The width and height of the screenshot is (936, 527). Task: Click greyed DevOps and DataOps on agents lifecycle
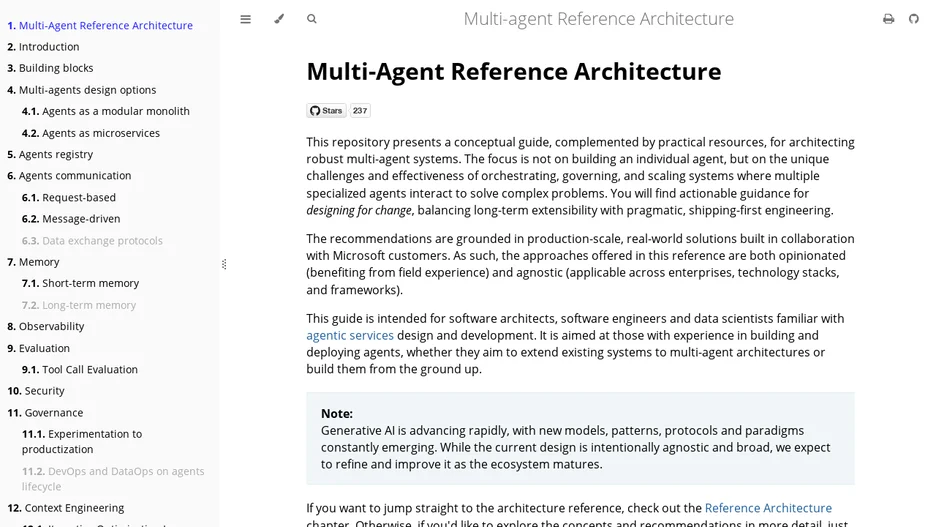113,479
